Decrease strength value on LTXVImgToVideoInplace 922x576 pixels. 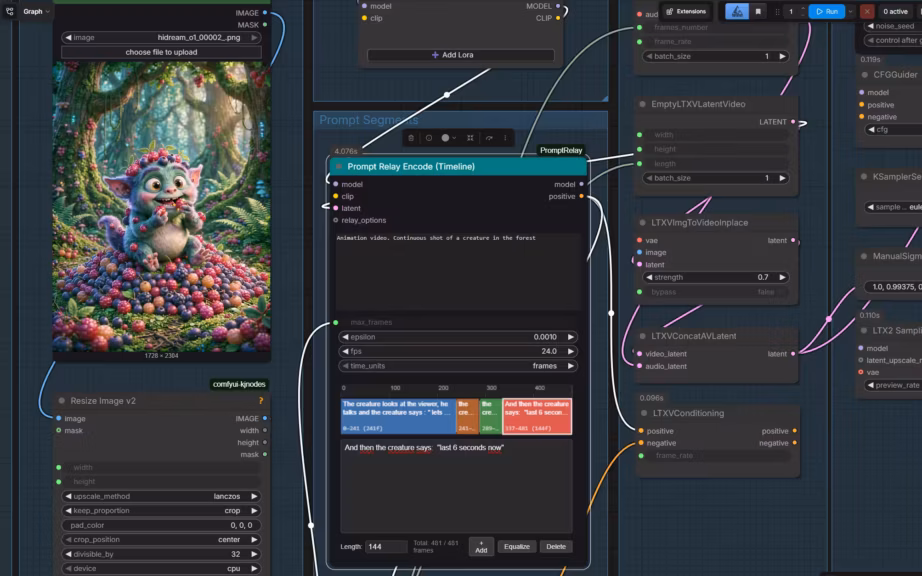click(x=649, y=277)
